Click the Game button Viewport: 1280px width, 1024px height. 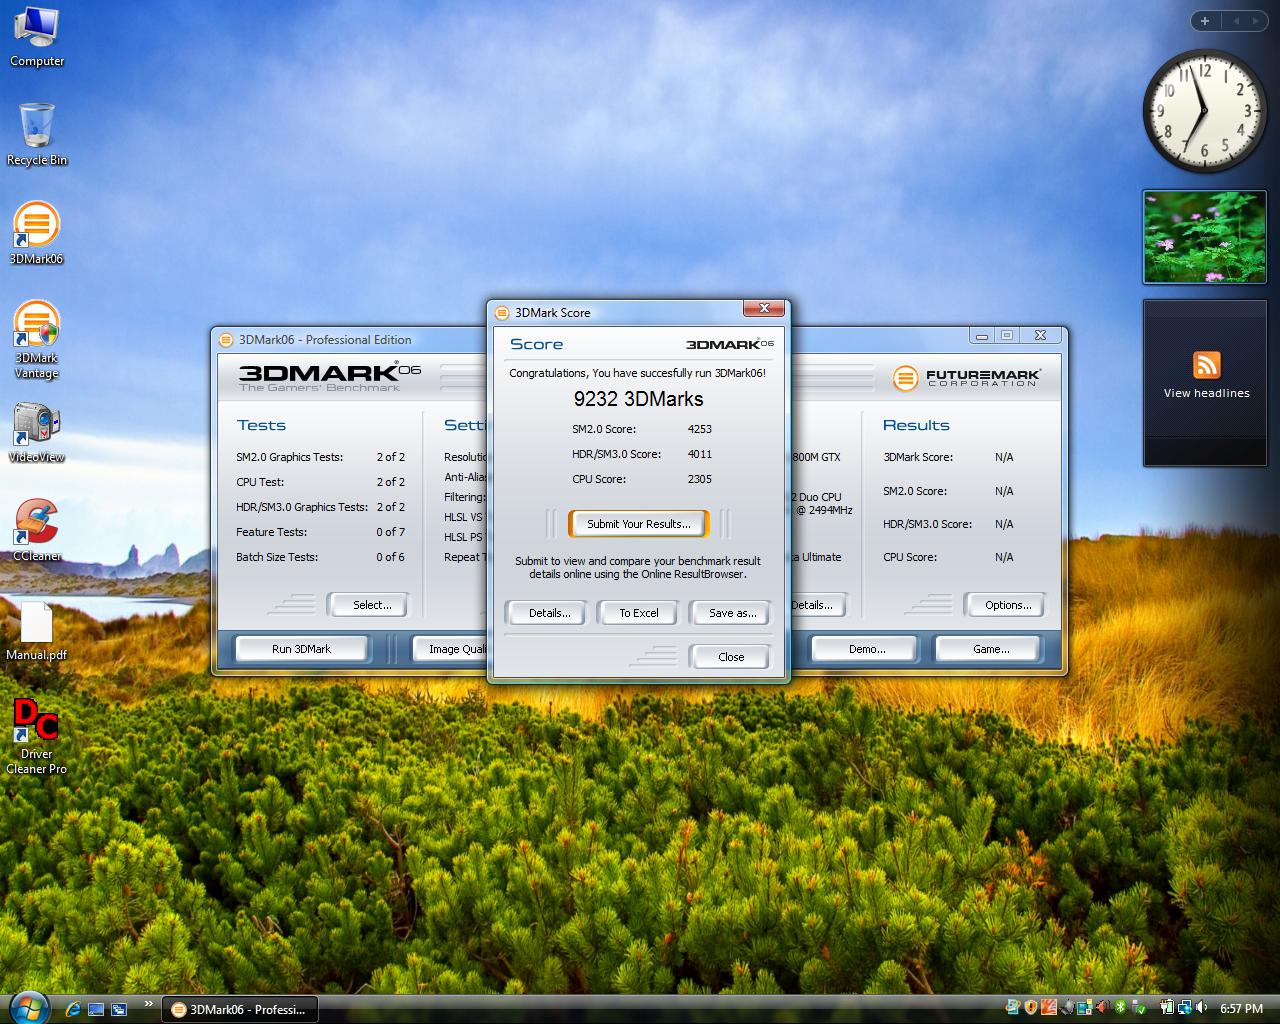pos(990,649)
